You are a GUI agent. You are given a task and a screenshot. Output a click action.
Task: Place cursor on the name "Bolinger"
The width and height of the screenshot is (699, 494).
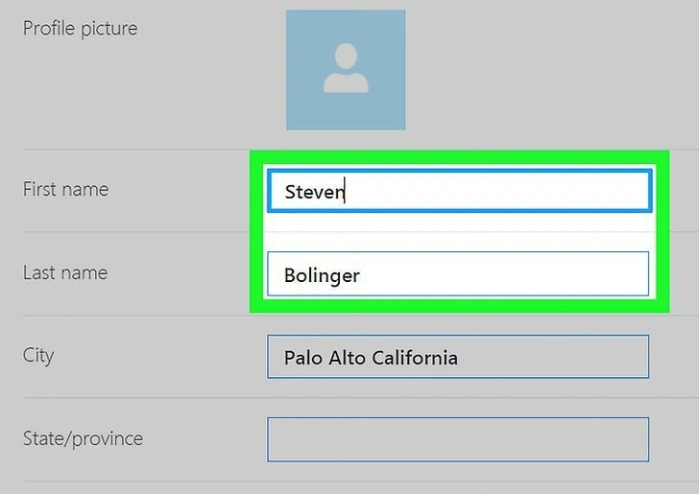click(x=322, y=276)
